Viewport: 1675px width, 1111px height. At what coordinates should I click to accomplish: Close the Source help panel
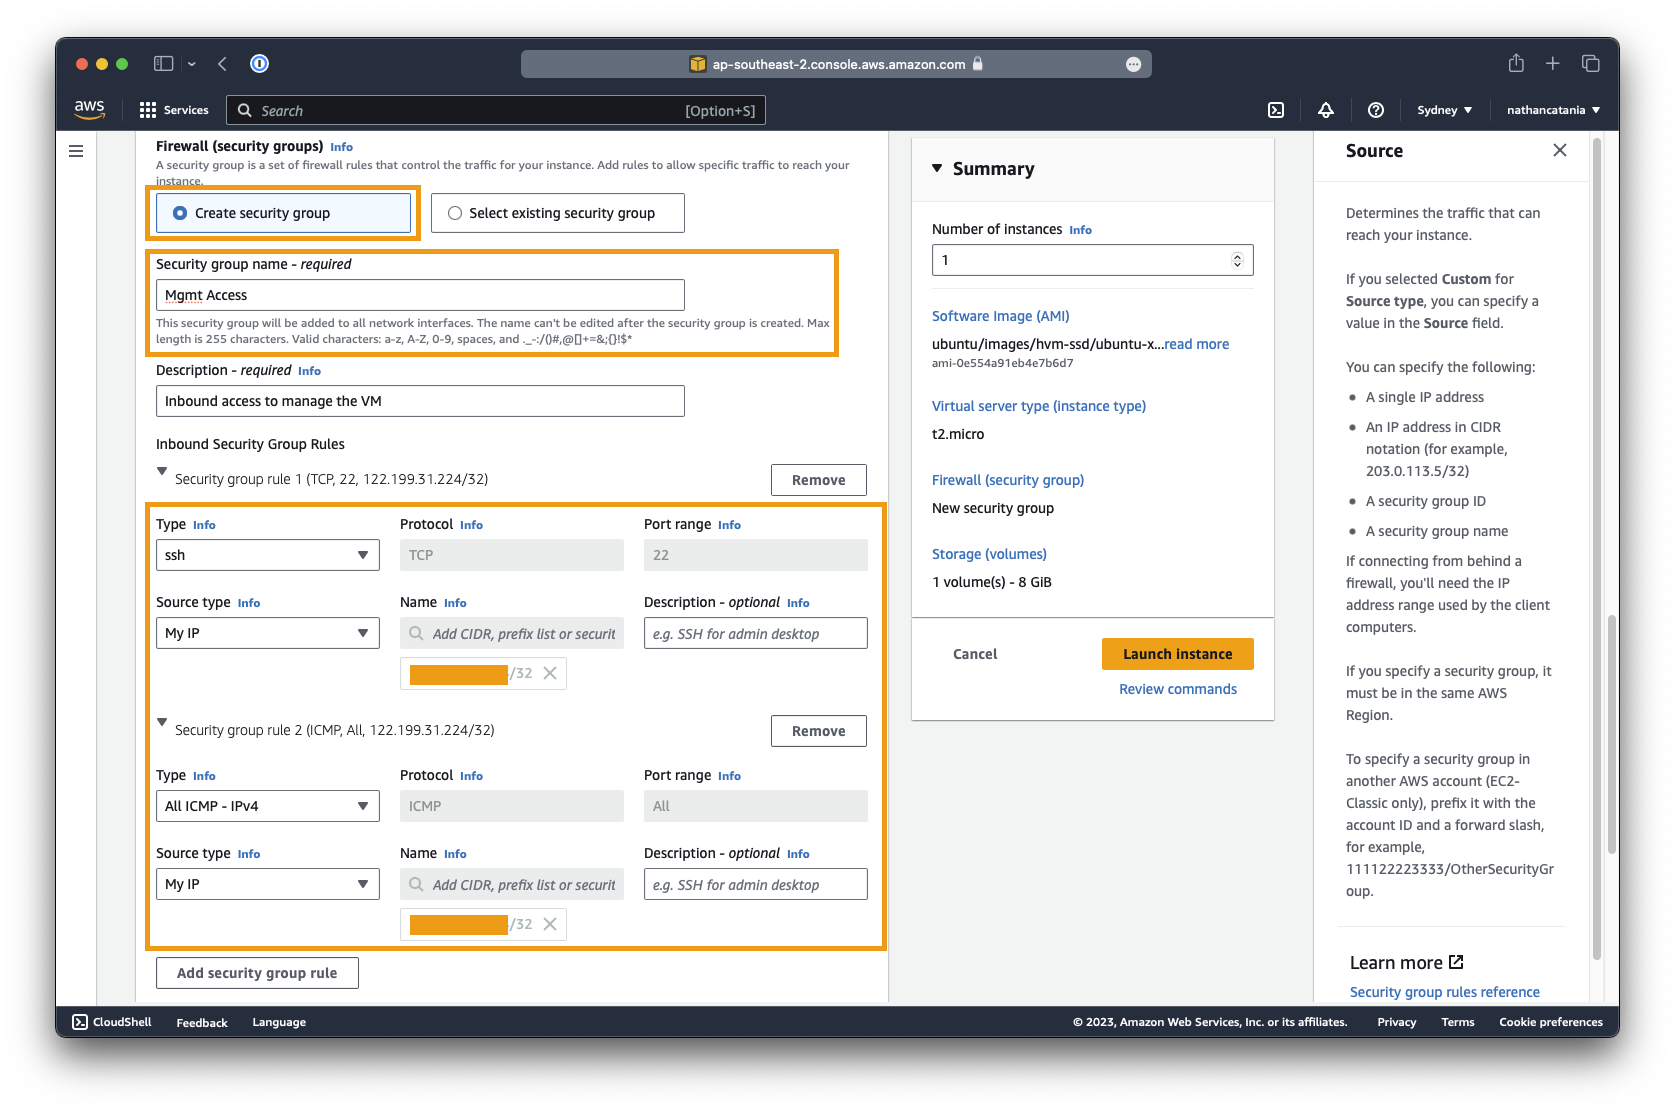pyautogui.click(x=1559, y=150)
